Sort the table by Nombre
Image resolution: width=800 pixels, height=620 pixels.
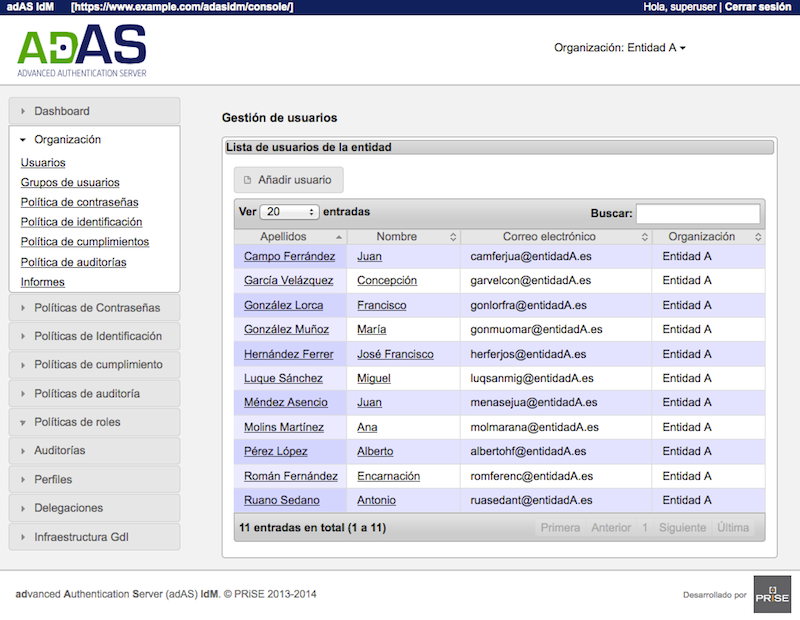(404, 237)
